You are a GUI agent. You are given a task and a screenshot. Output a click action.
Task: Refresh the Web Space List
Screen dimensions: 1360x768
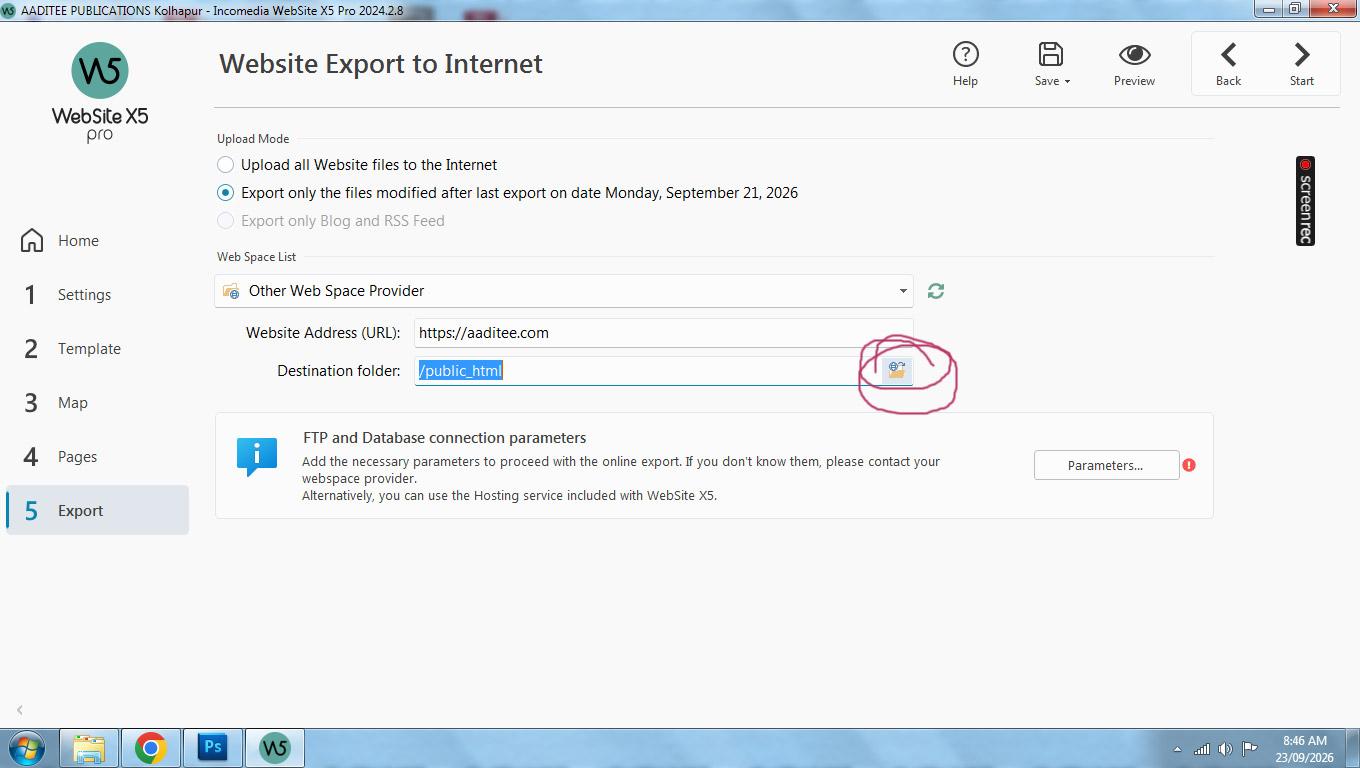(x=936, y=291)
